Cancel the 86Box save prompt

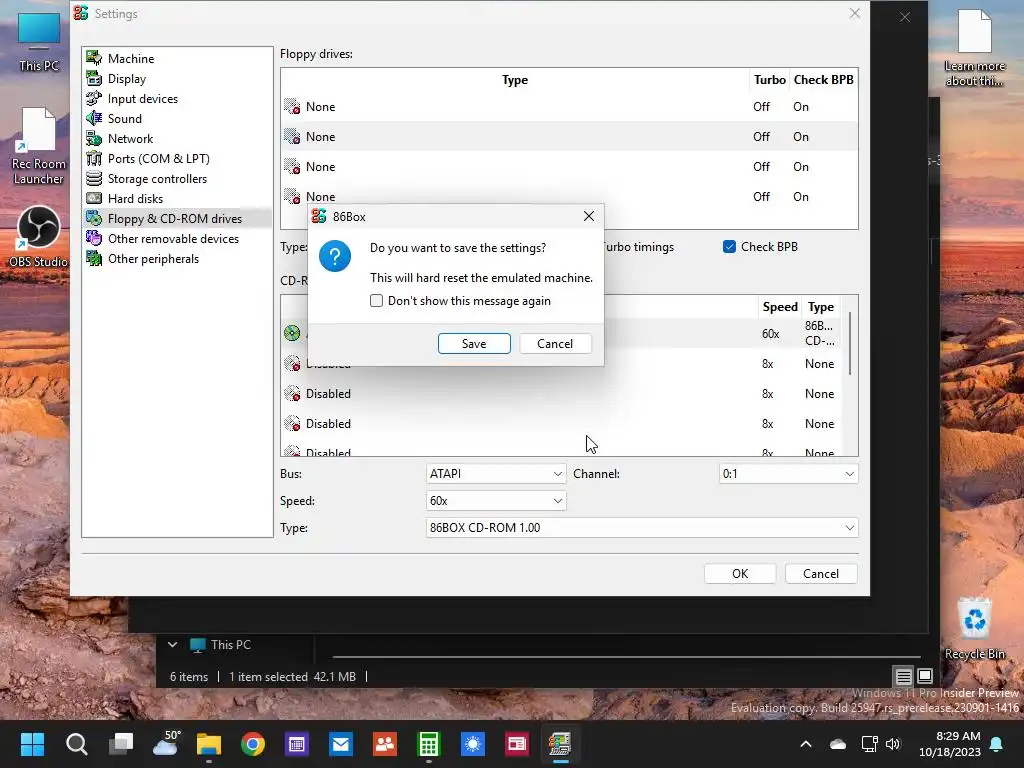pos(555,344)
